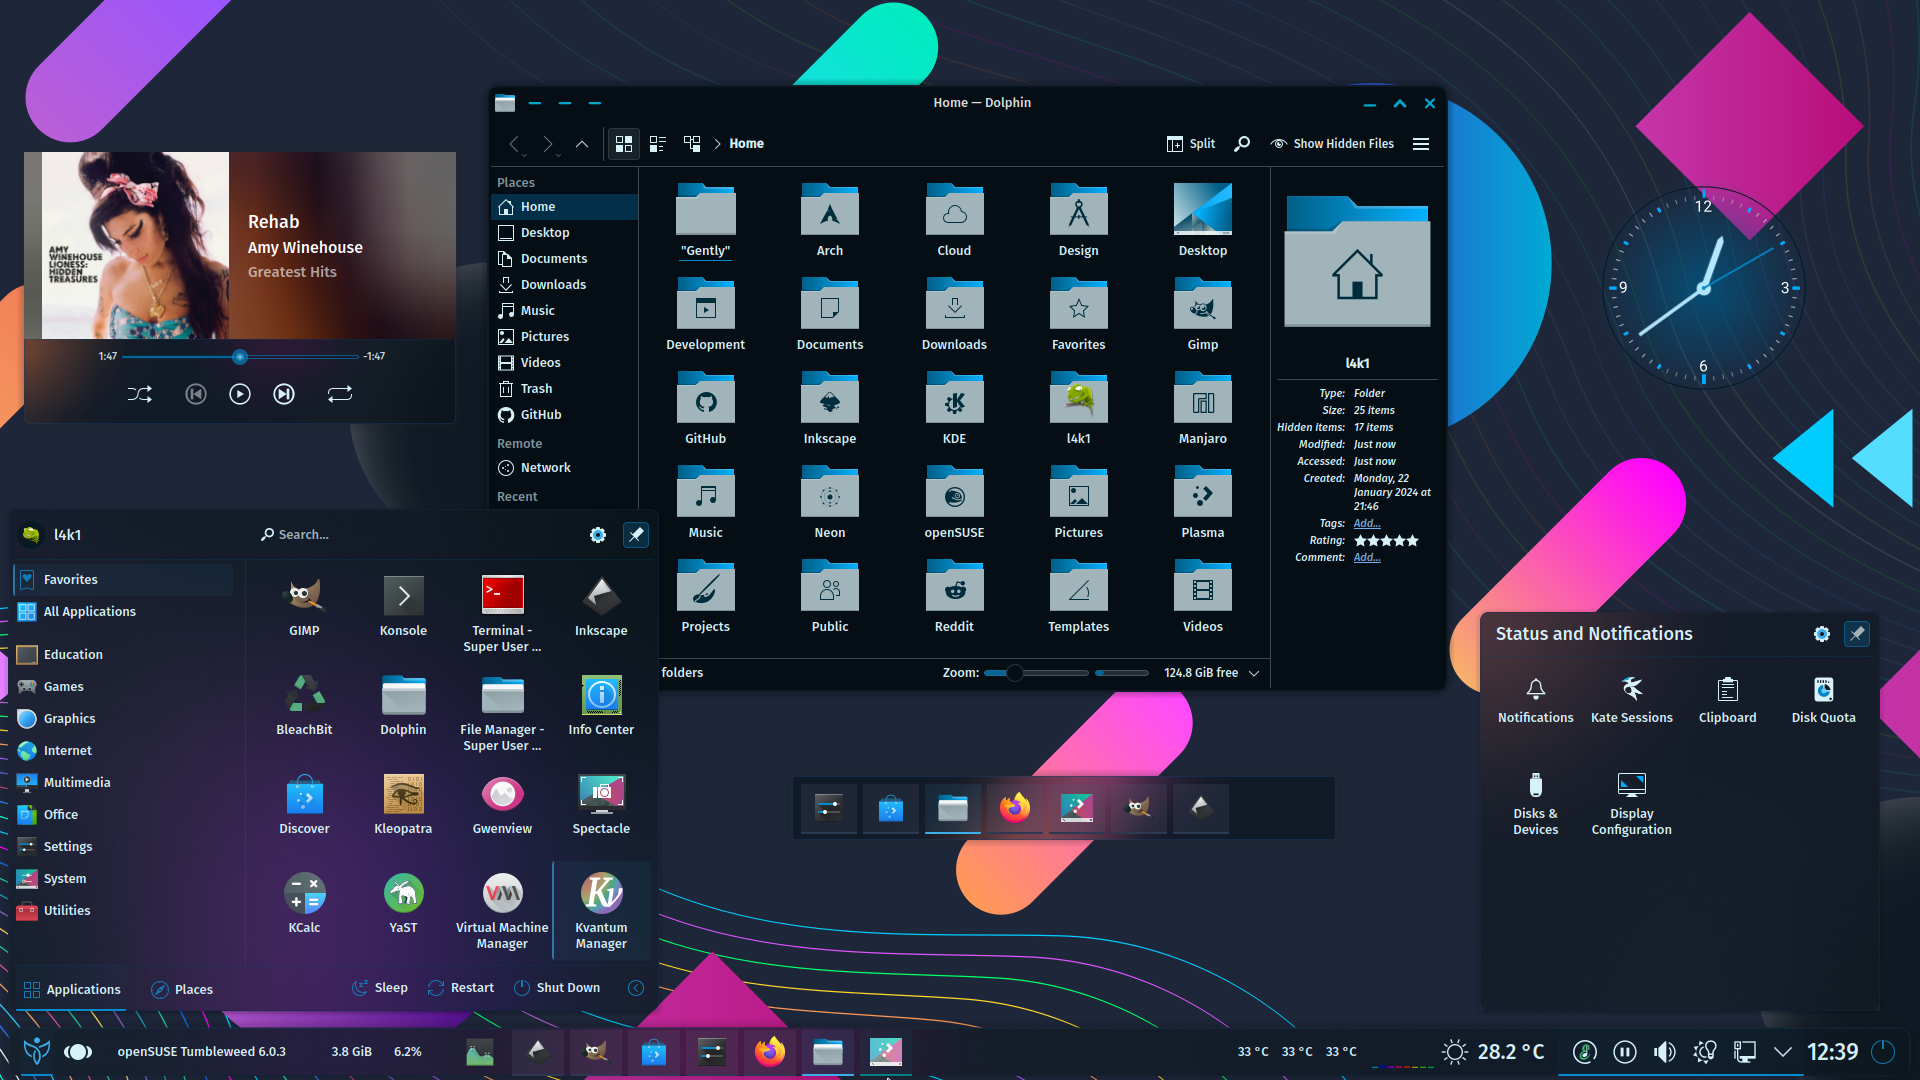This screenshot has height=1080, width=1920.
Task: Open the Reddit folder
Action: tap(954, 597)
